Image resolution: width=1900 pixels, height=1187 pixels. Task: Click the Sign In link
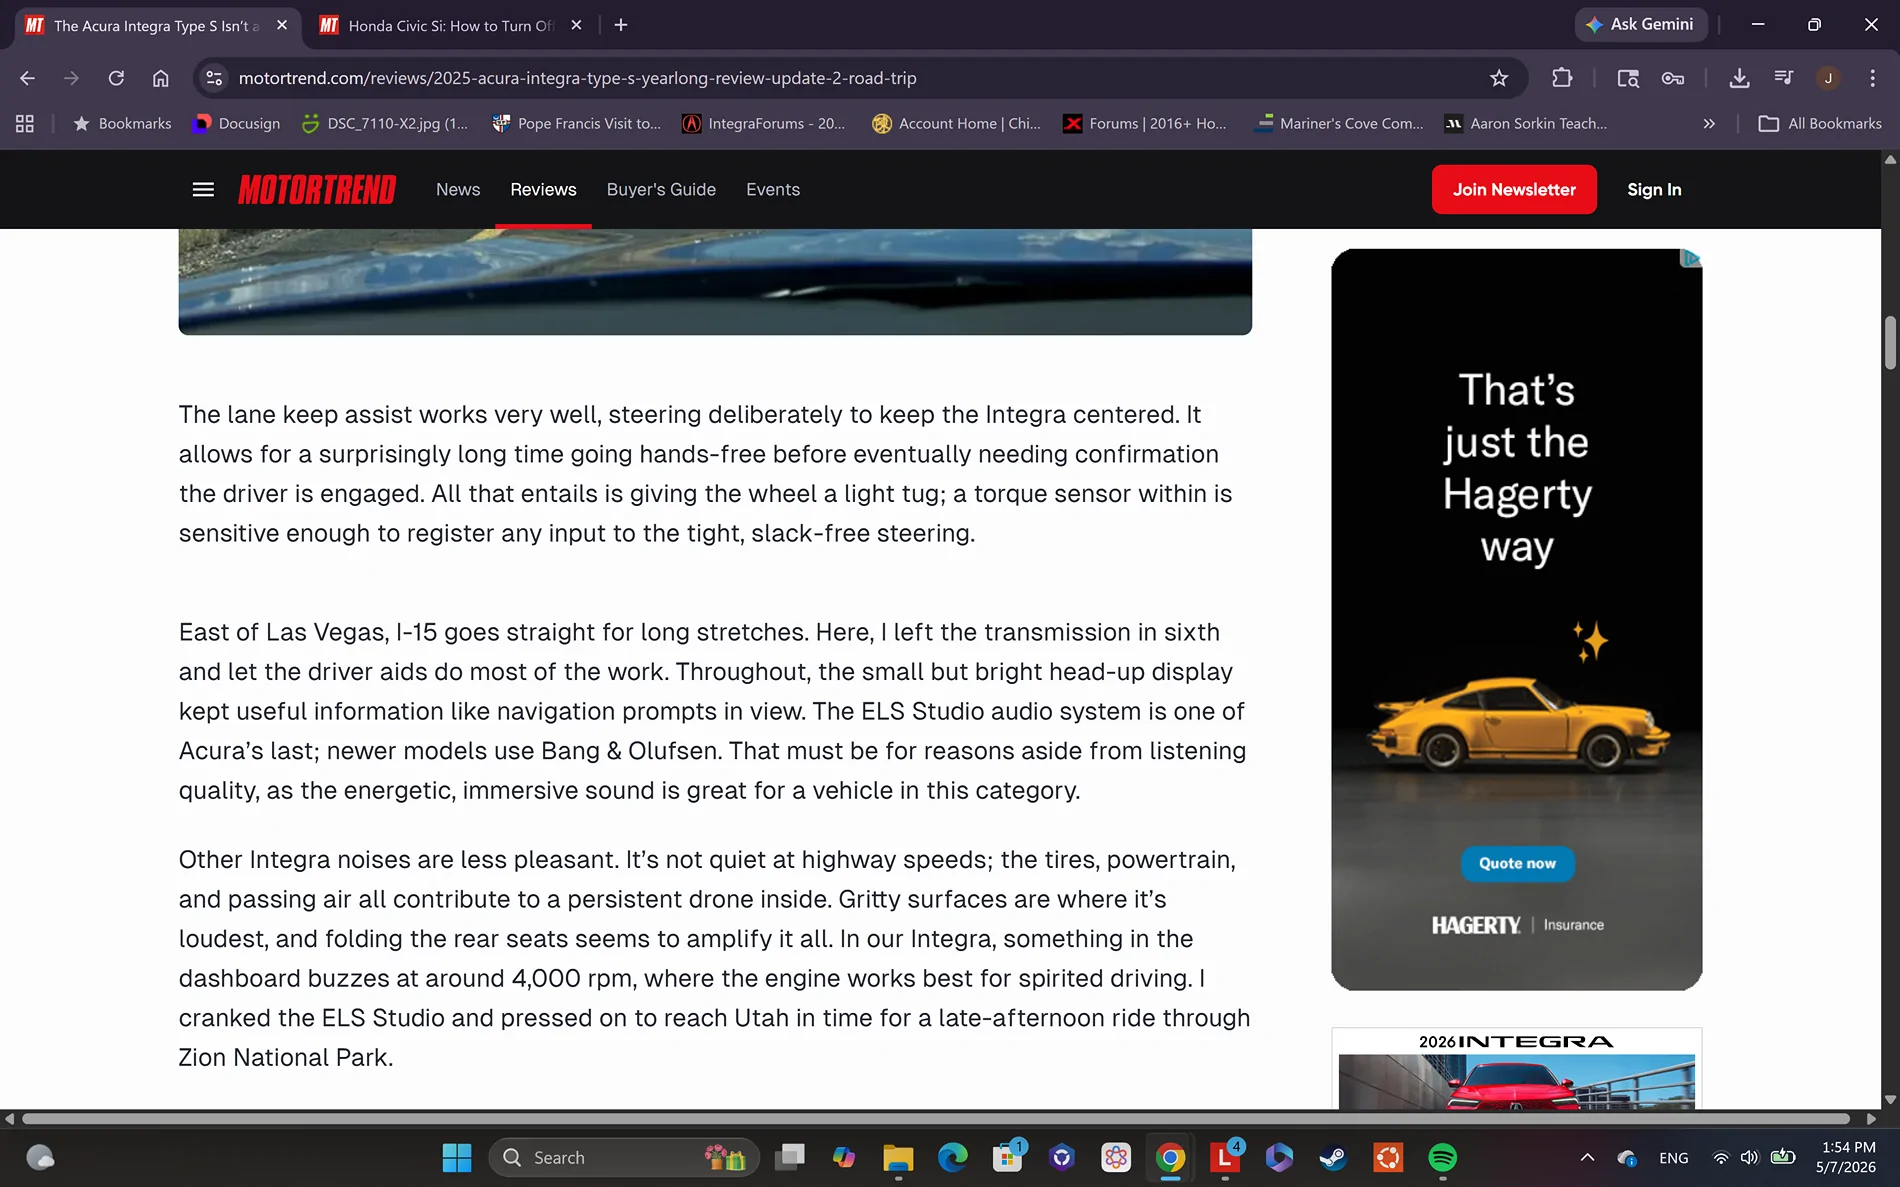(x=1654, y=189)
